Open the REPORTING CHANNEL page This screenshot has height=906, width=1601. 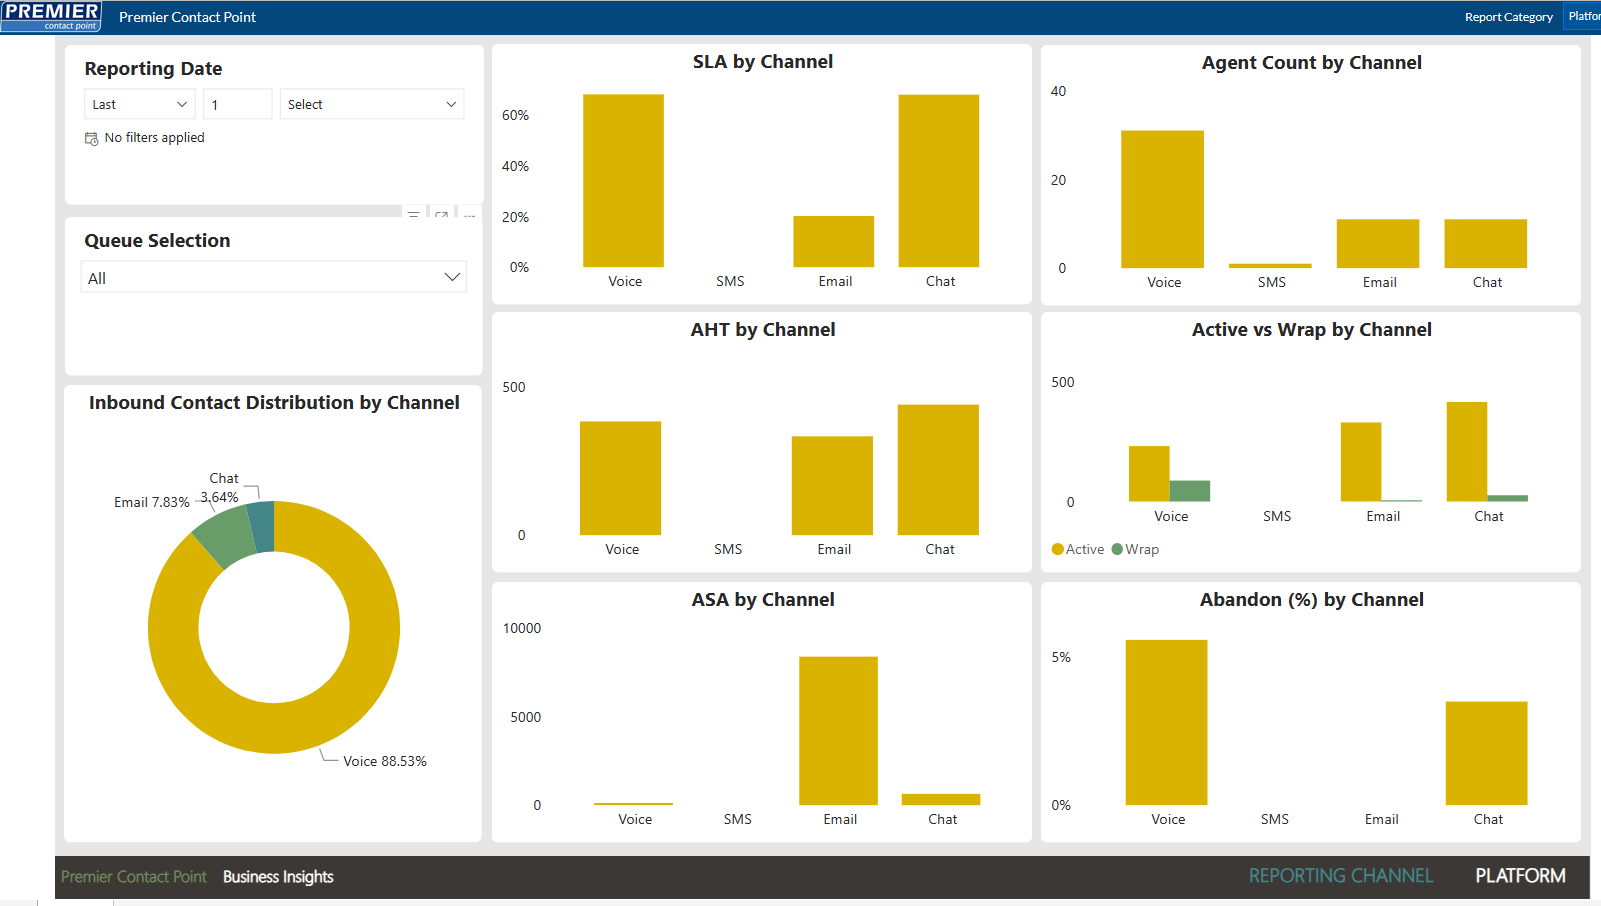[1340, 876]
